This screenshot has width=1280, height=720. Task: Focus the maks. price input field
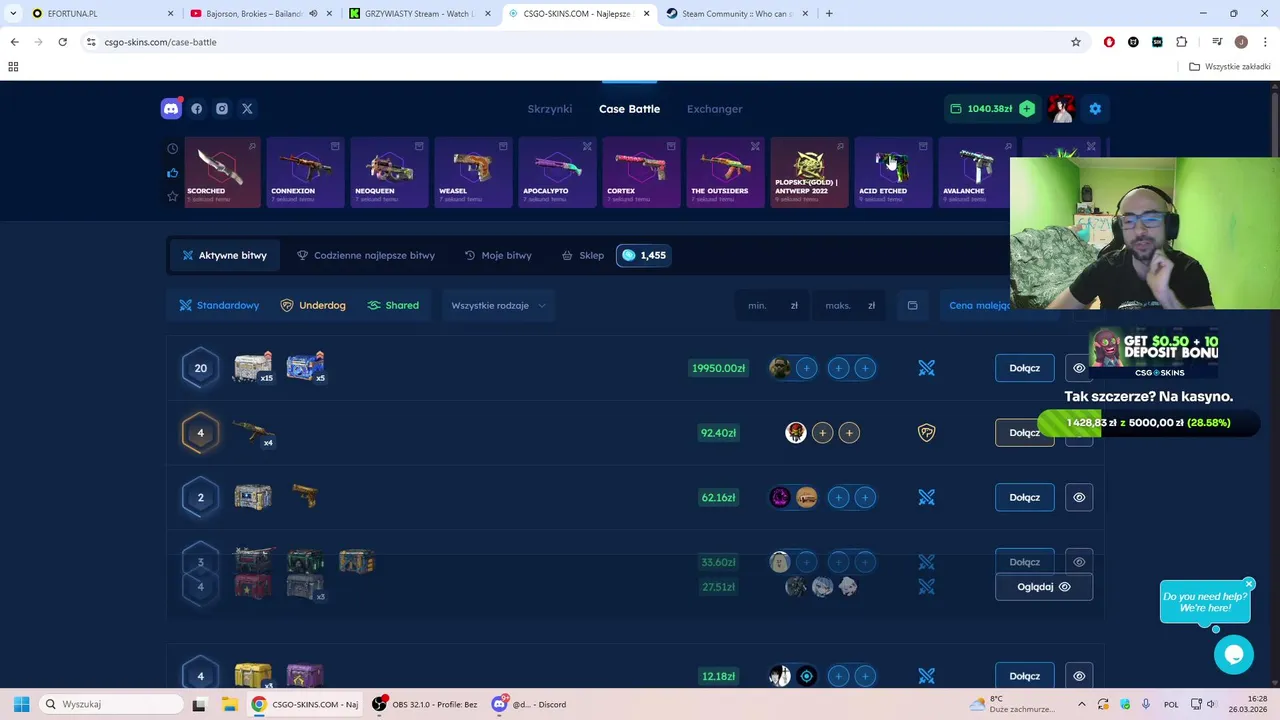click(850, 305)
